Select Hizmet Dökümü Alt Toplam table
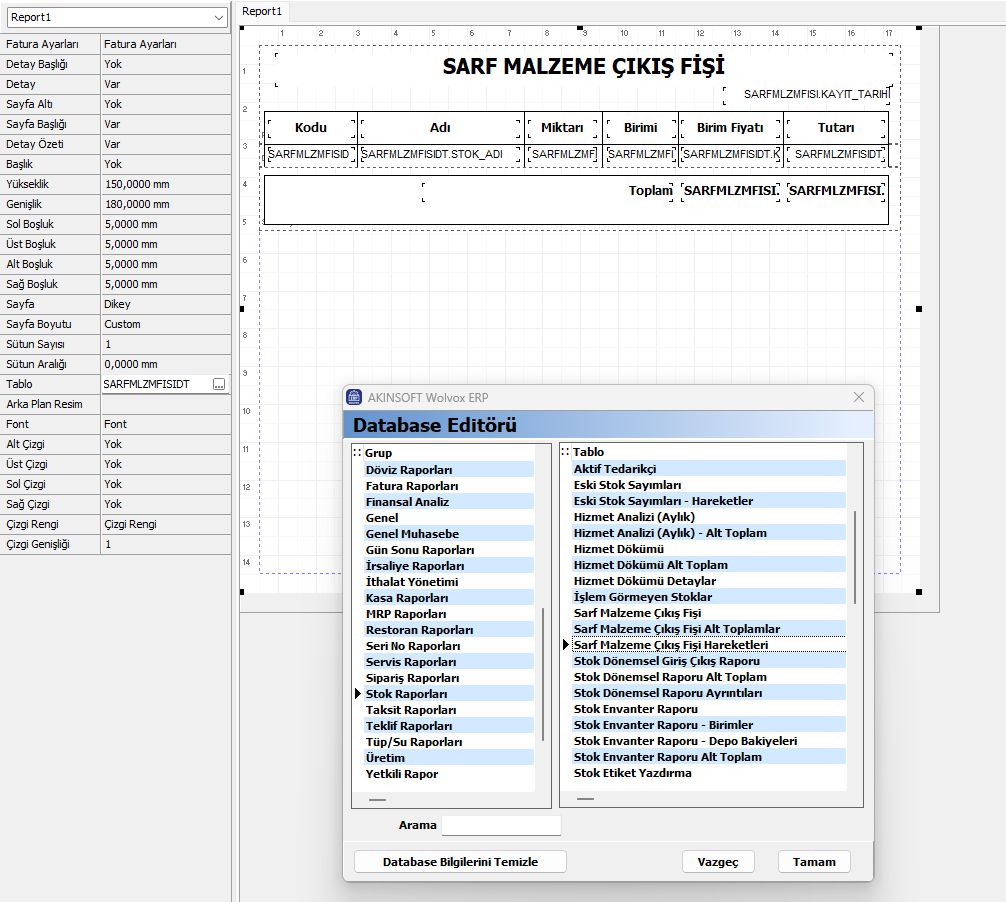The image size is (1006, 902). pyautogui.click(x=709, y=565)
